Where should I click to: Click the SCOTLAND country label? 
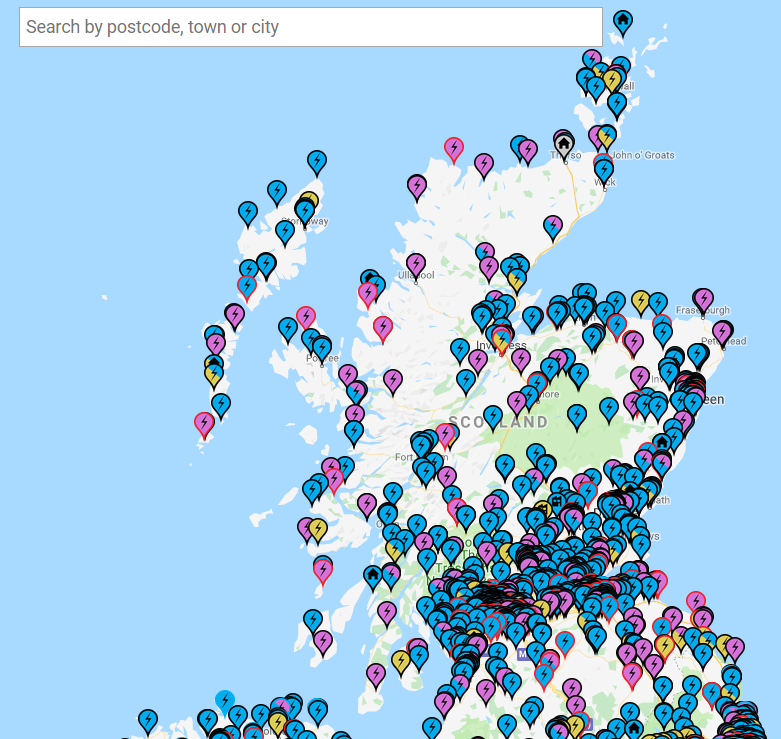tap(499, 422)
